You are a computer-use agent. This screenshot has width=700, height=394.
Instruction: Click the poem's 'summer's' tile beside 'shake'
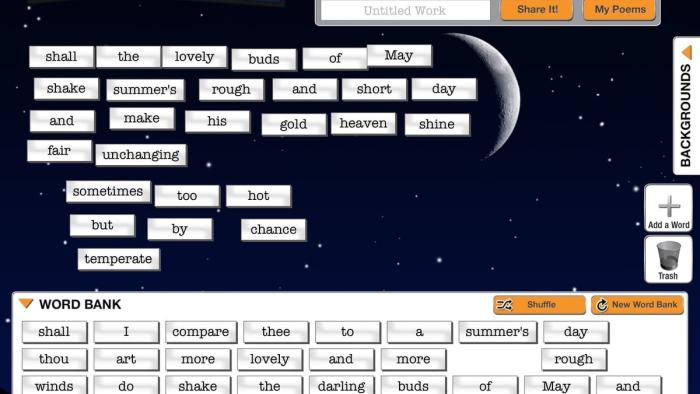(145, 90)
